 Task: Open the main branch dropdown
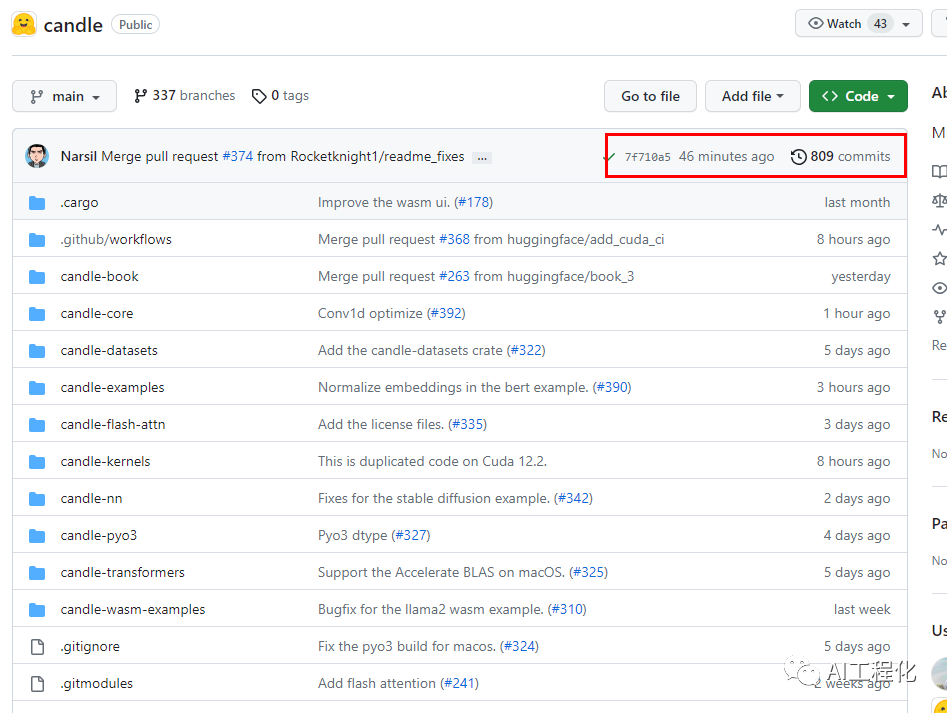(65, 96)
